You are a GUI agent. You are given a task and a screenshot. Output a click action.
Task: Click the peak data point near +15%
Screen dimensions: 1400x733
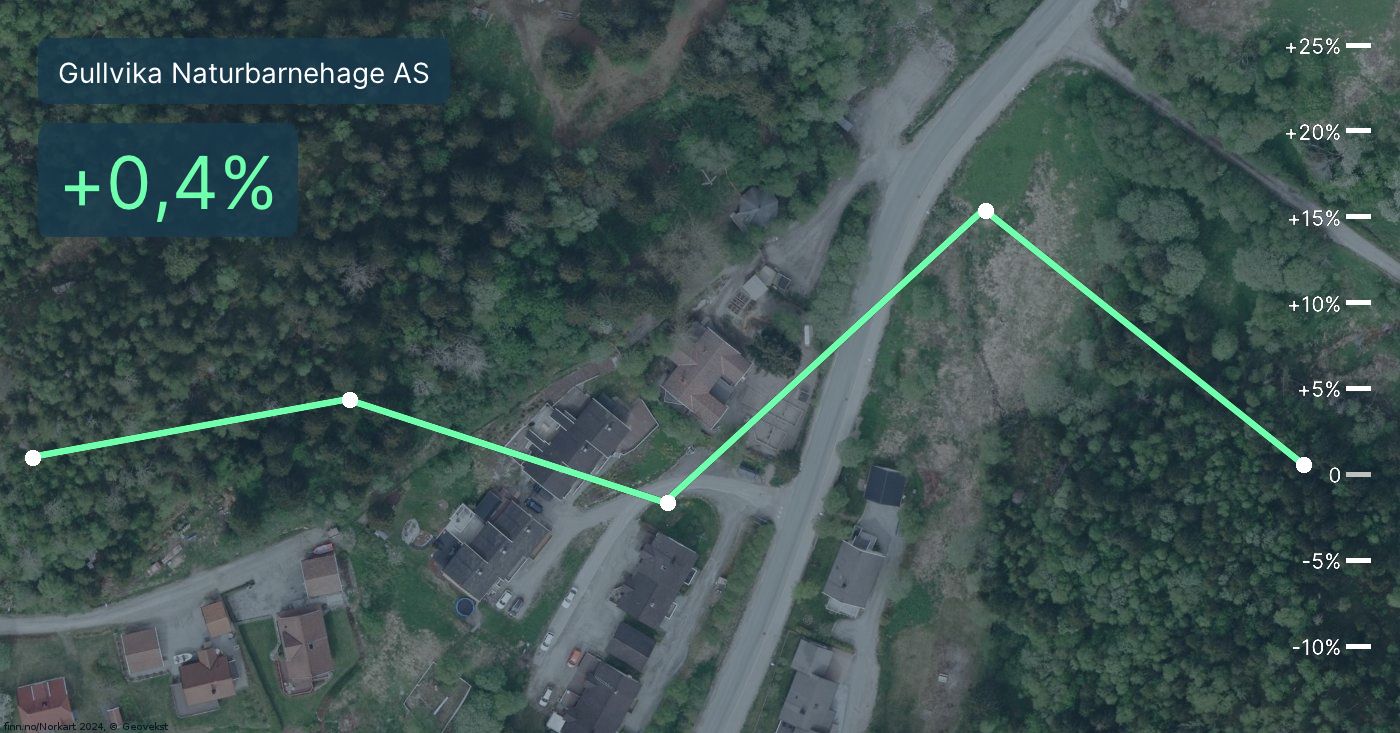pos(986,211)
